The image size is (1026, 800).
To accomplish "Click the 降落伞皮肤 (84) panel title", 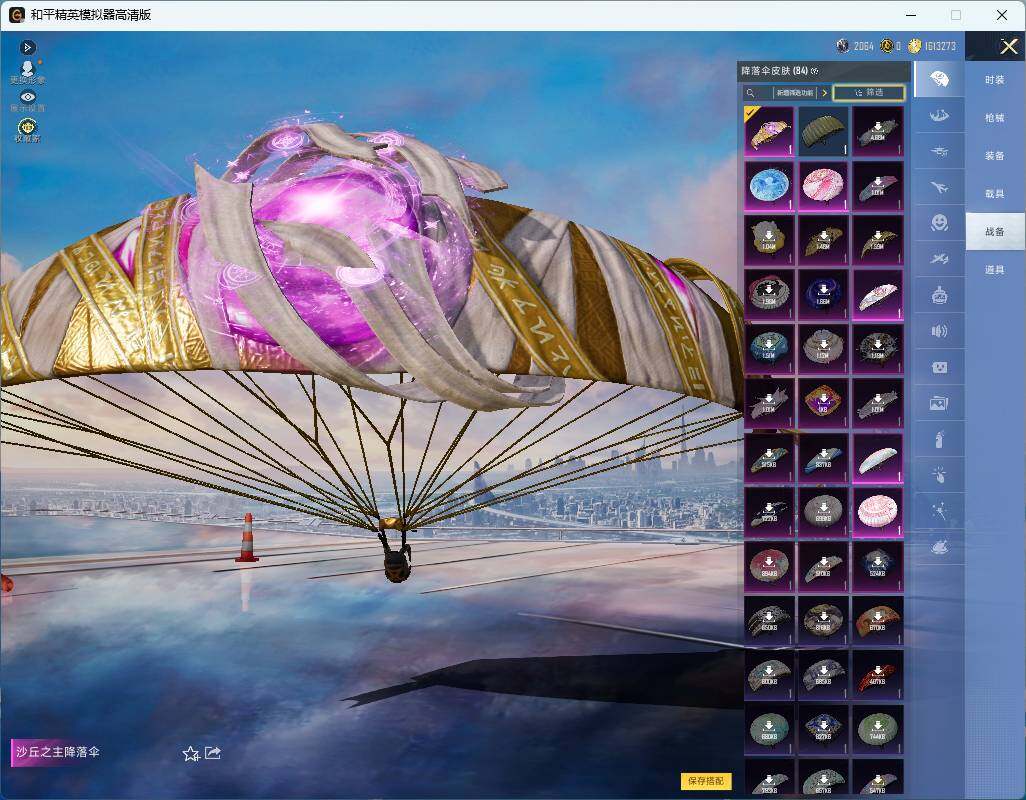I will point(774,71).
